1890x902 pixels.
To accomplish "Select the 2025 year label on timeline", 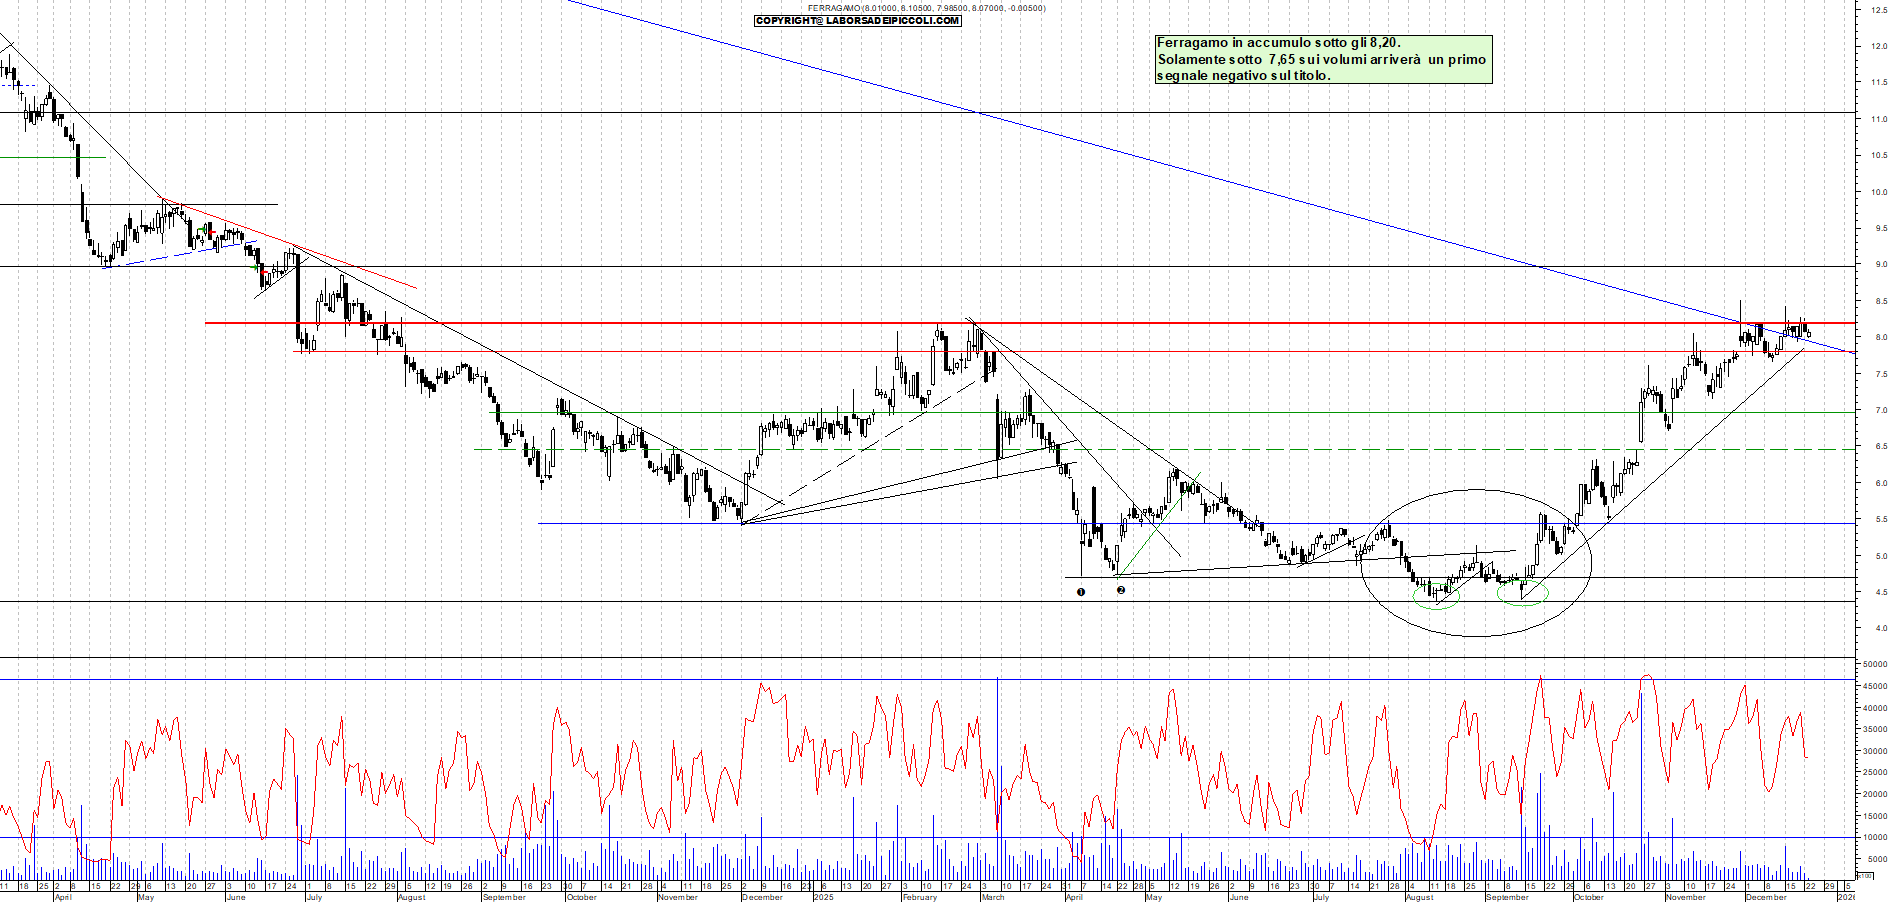I will tap(823, 897).
